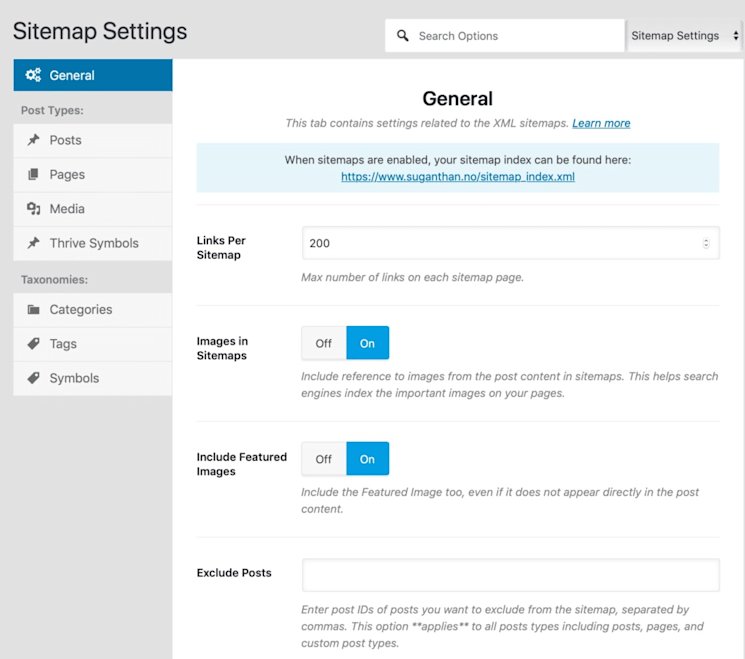Adjust Links Per Sitemap stepper arrows

[706, 243]
